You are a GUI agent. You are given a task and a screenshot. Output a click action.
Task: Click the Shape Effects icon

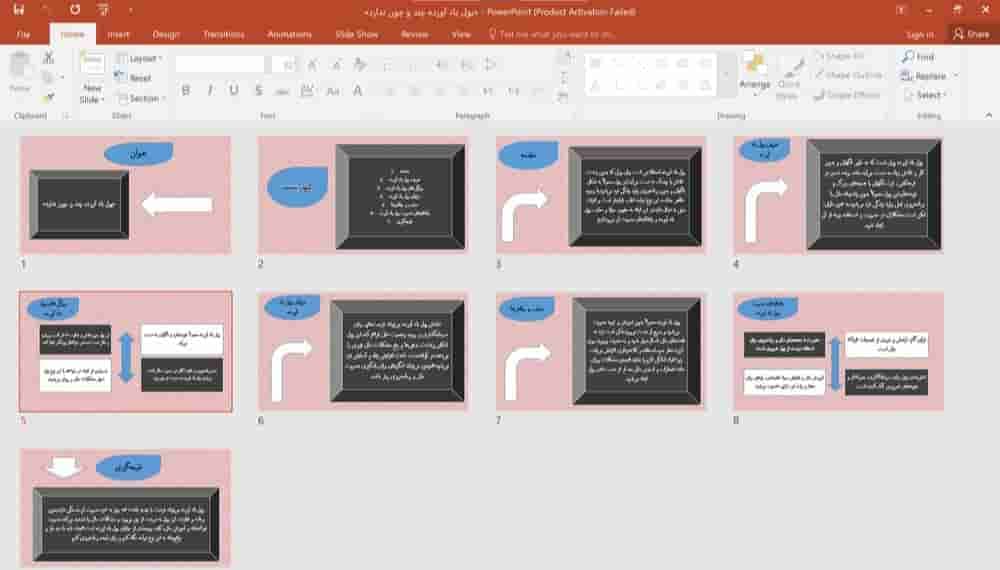[820, 95]
